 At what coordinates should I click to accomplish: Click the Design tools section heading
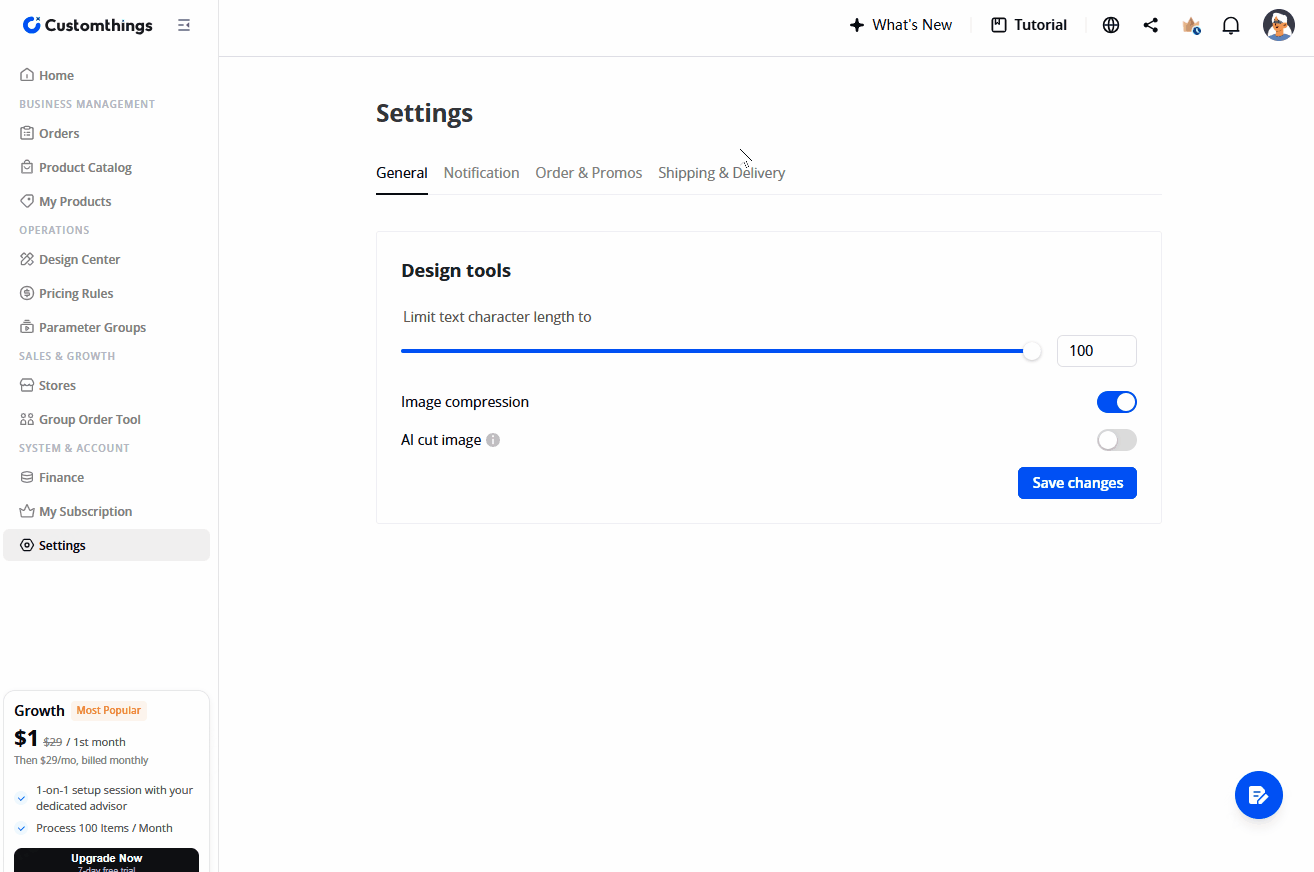[x=456, y=271]
